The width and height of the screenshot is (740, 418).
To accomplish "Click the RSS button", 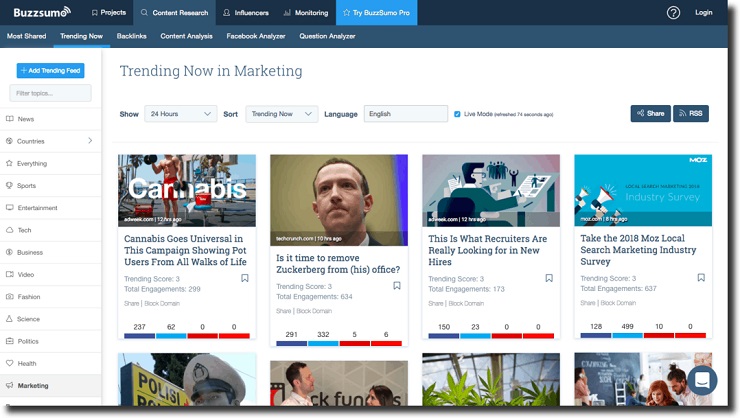I will coord(690,113).
